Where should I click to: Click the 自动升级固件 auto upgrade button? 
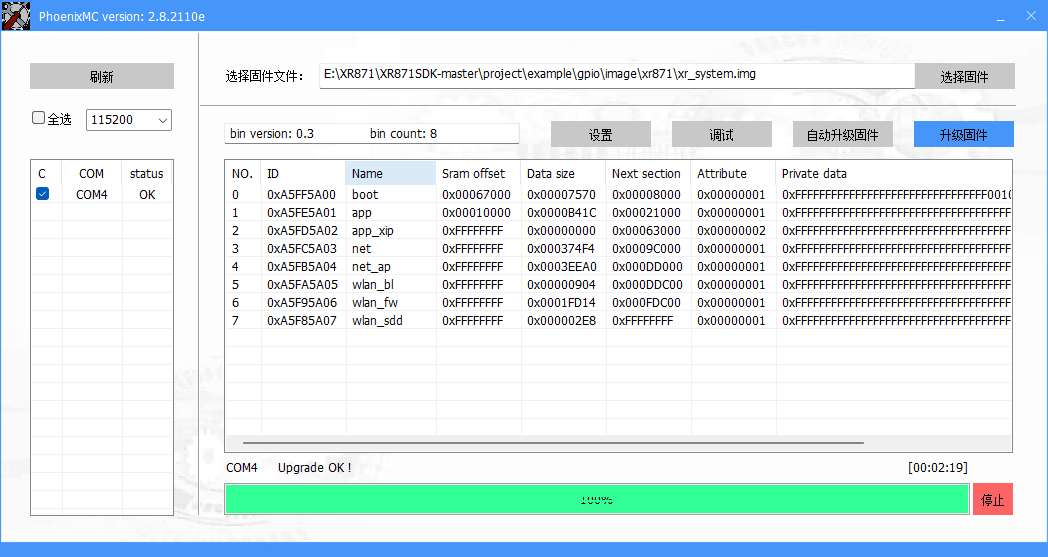pyautogui.click(x=843, y=134)
